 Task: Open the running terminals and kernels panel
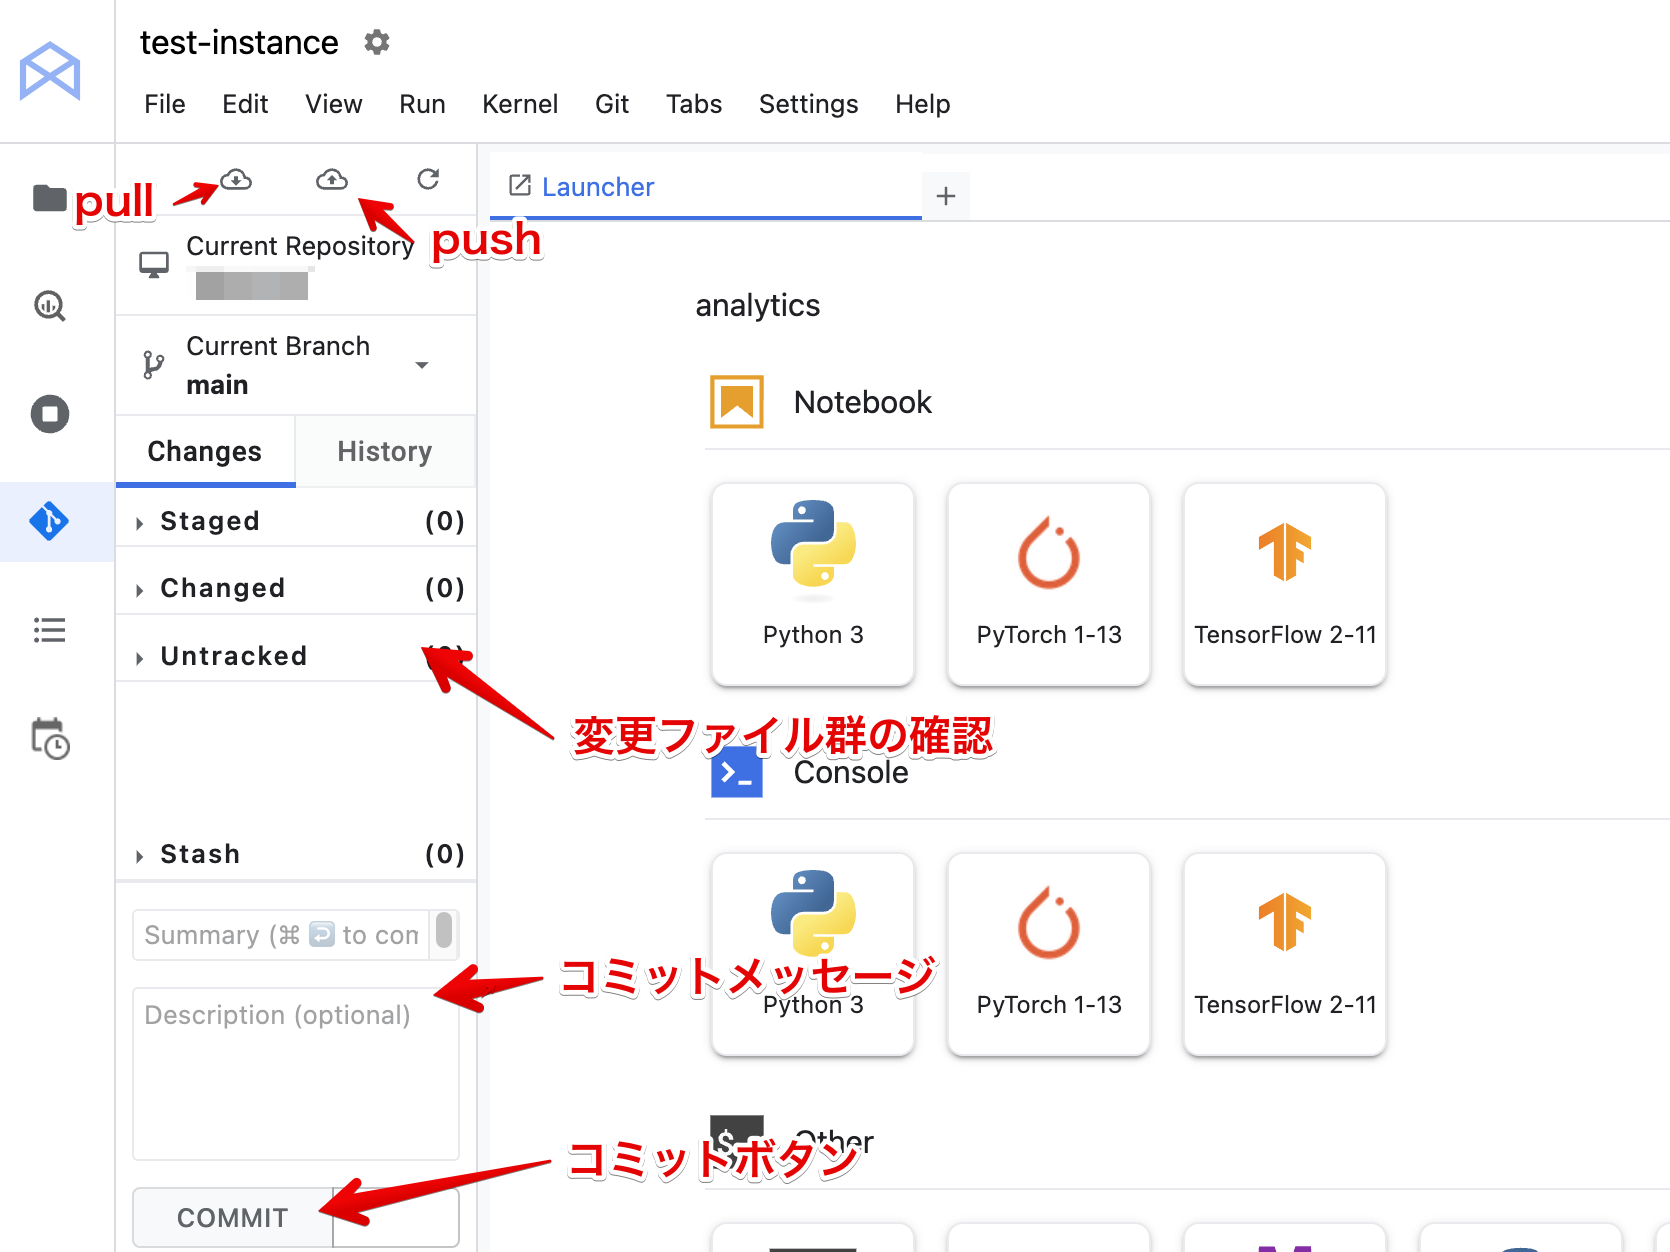click(x=49, y=414)
